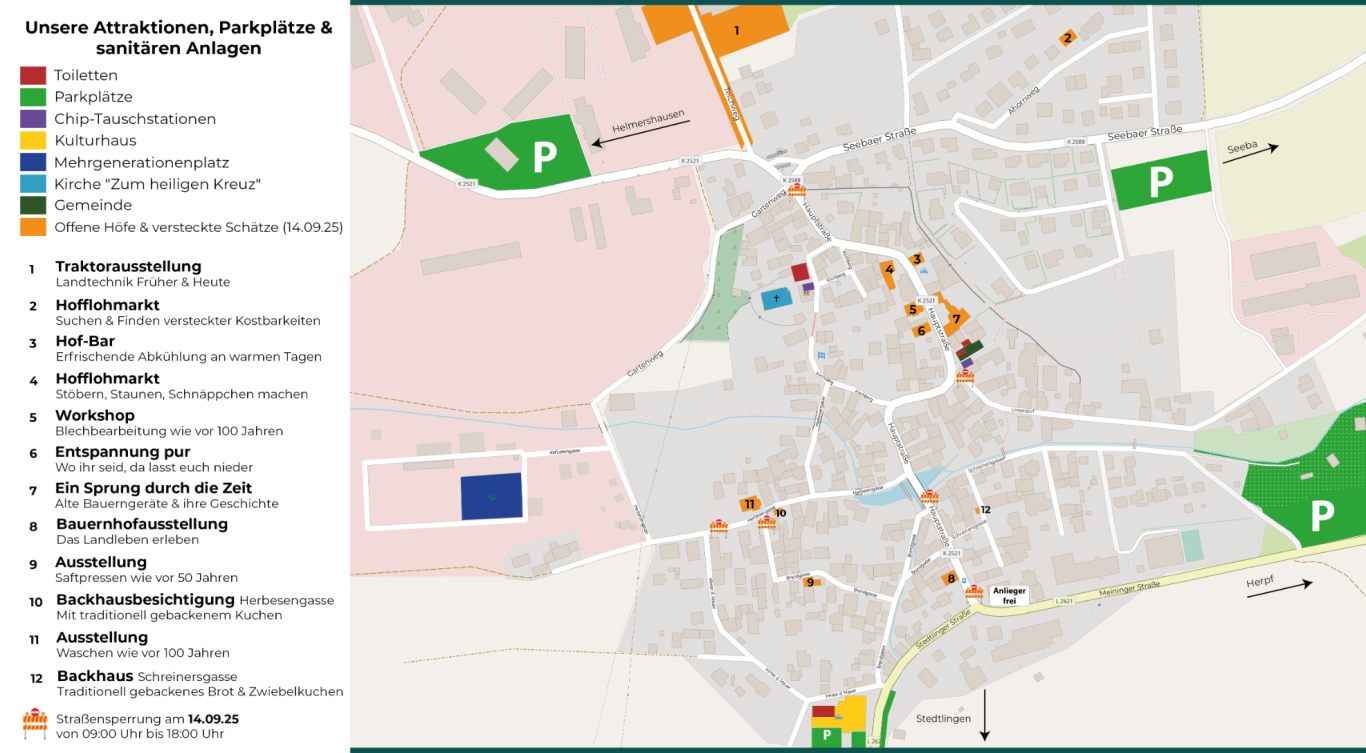Click the arrow pointing to Stedtlingen
The height and width of the screenshot is (753, 1366).
click(984, 714)
